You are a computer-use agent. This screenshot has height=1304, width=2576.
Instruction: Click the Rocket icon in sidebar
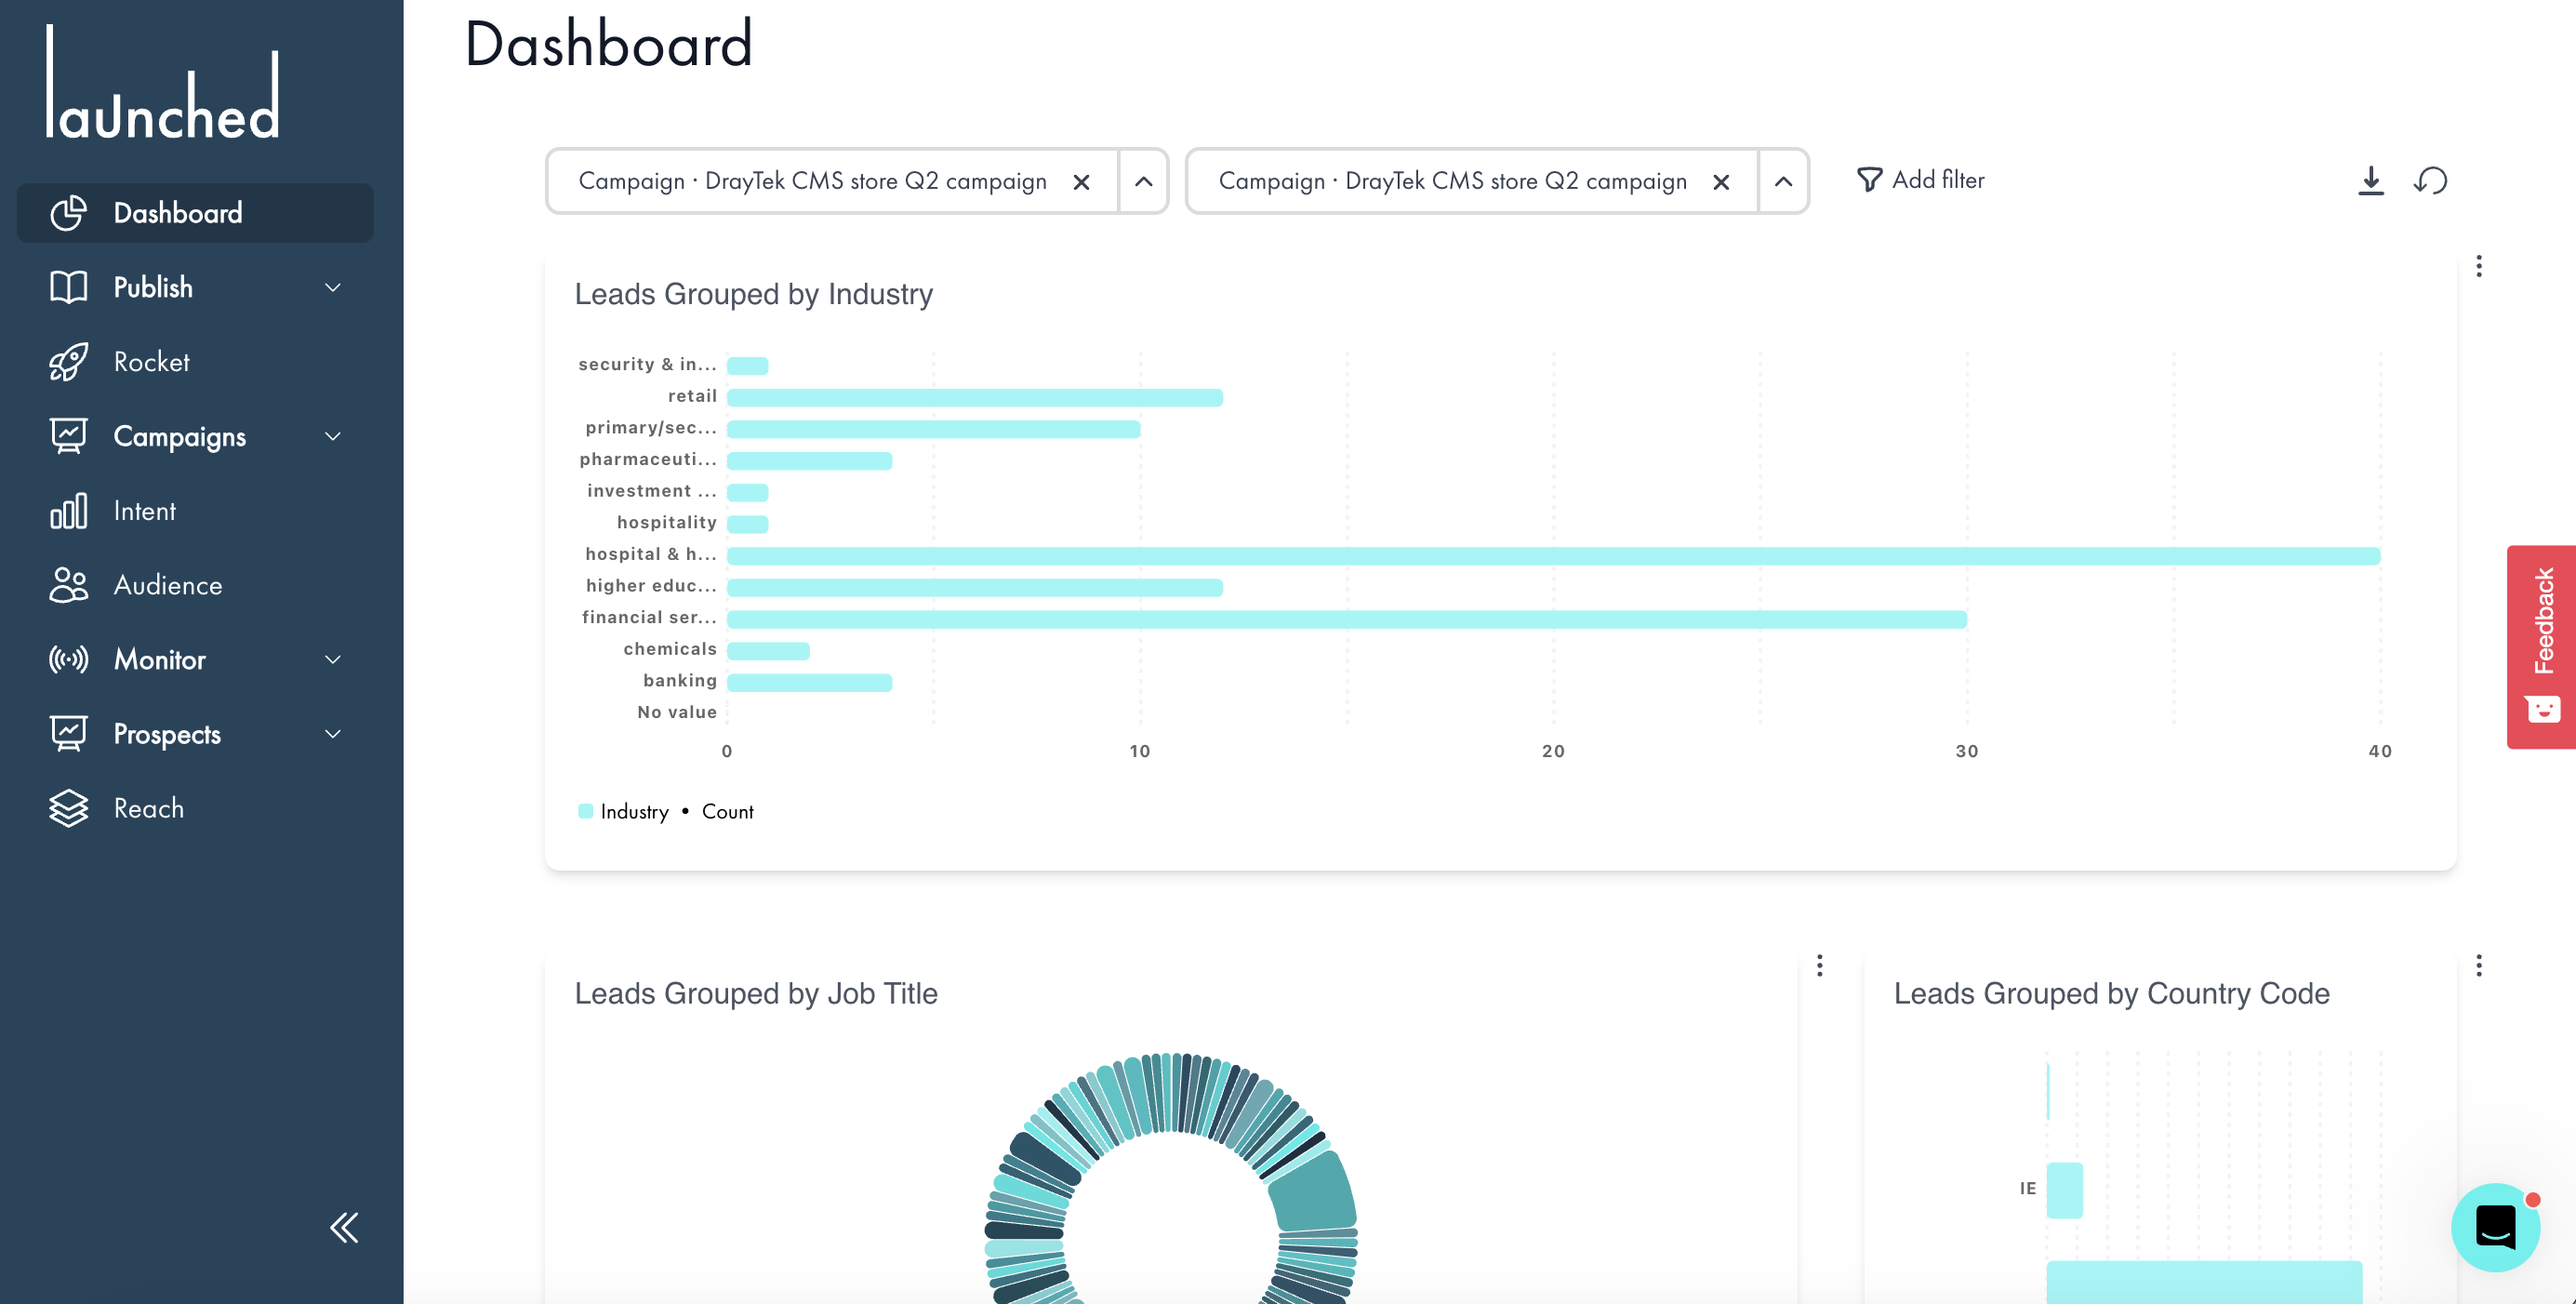pyautogui.click(x=68, y=362)
